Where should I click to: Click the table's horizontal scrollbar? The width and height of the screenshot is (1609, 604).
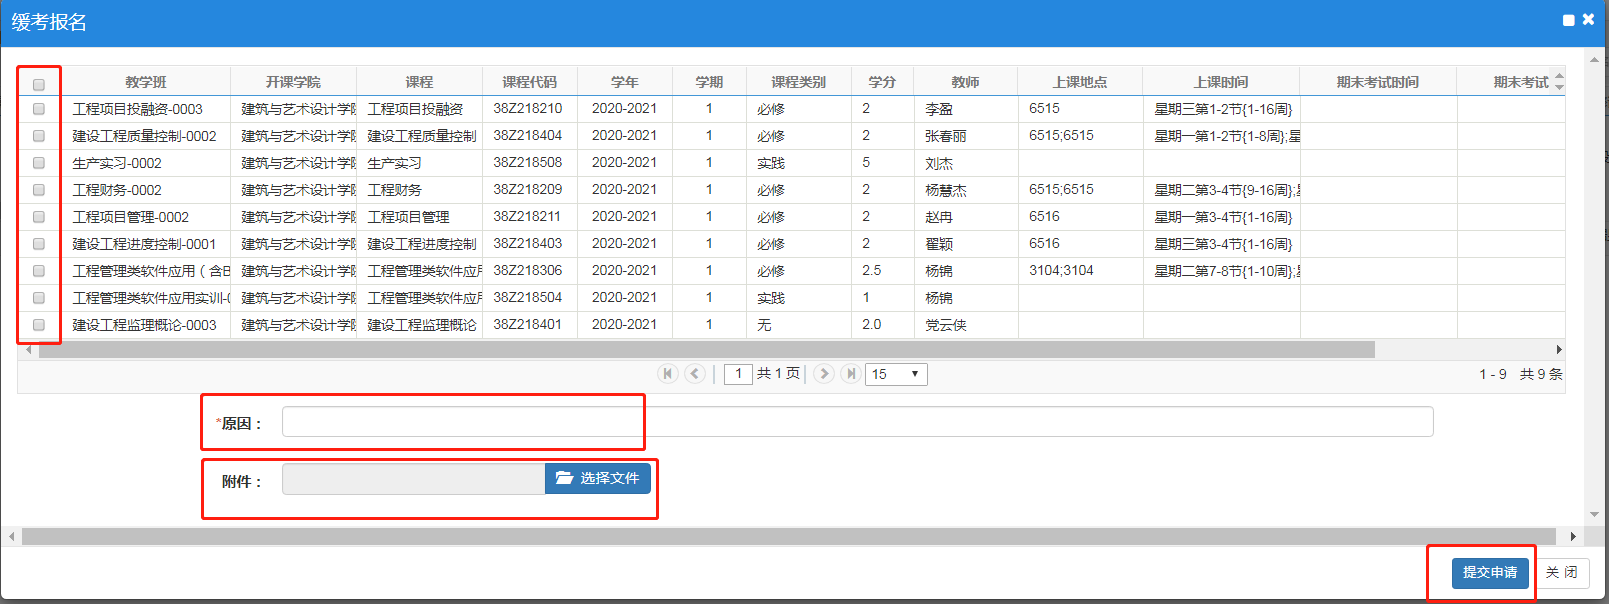[700, 350]
